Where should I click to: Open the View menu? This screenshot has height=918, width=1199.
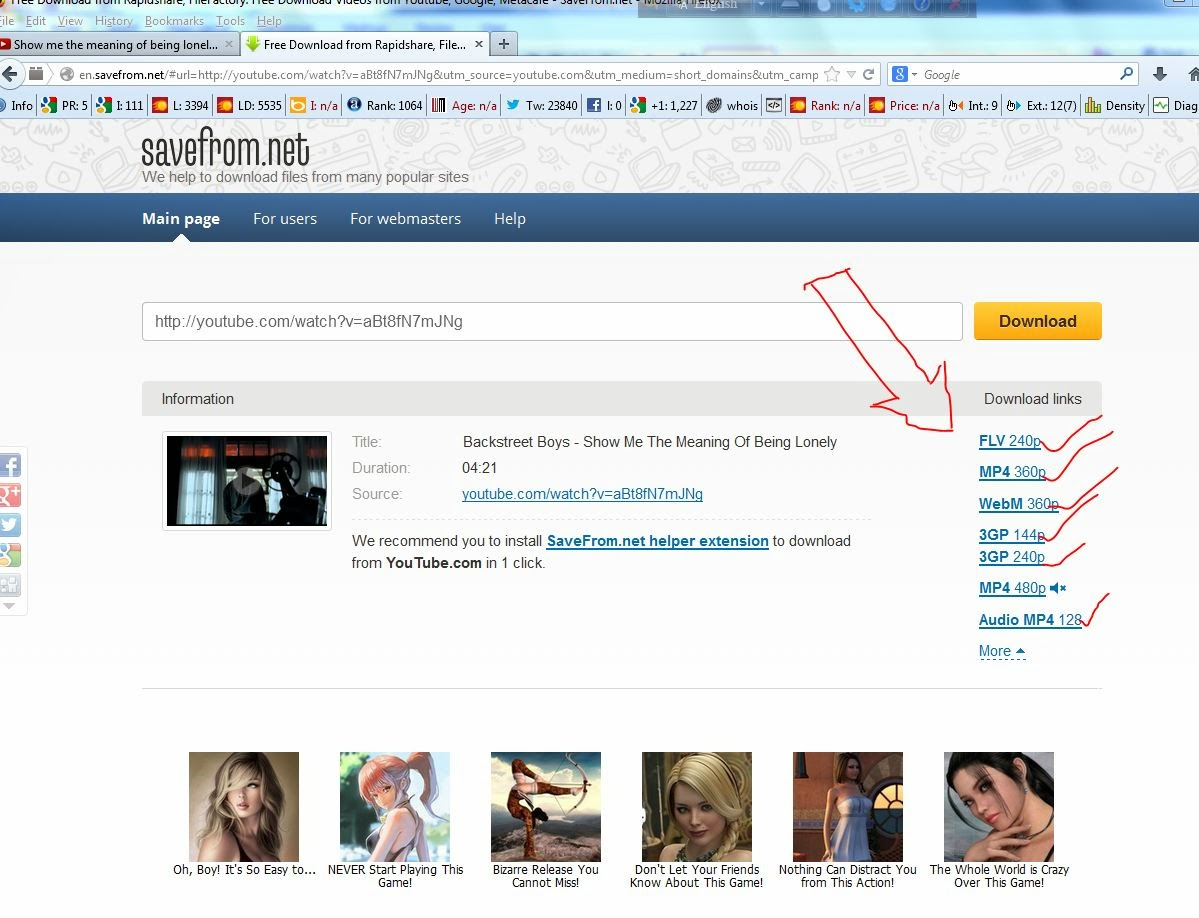pos(70,21)
